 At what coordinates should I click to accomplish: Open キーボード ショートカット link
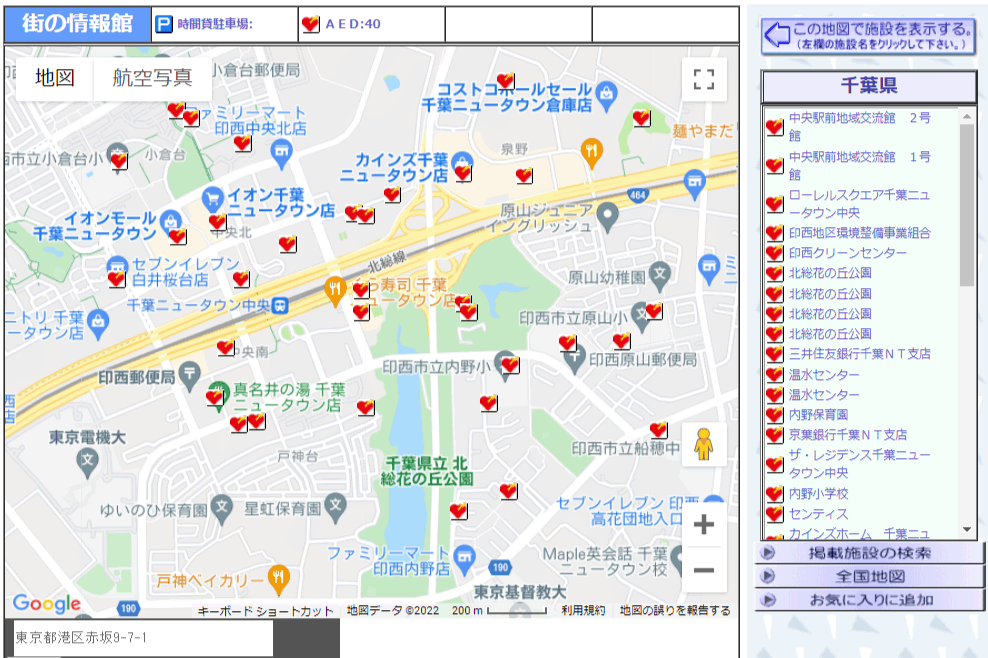(x=265, y=611)
